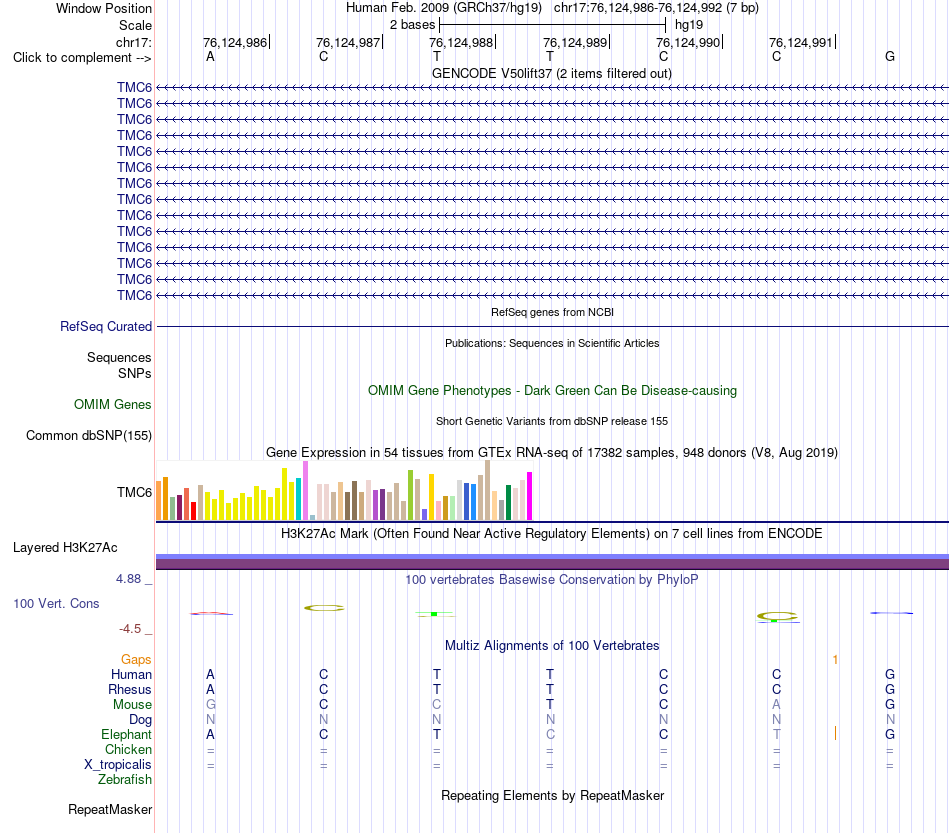
Task: Click the Sequences track label
Action: 119,357
